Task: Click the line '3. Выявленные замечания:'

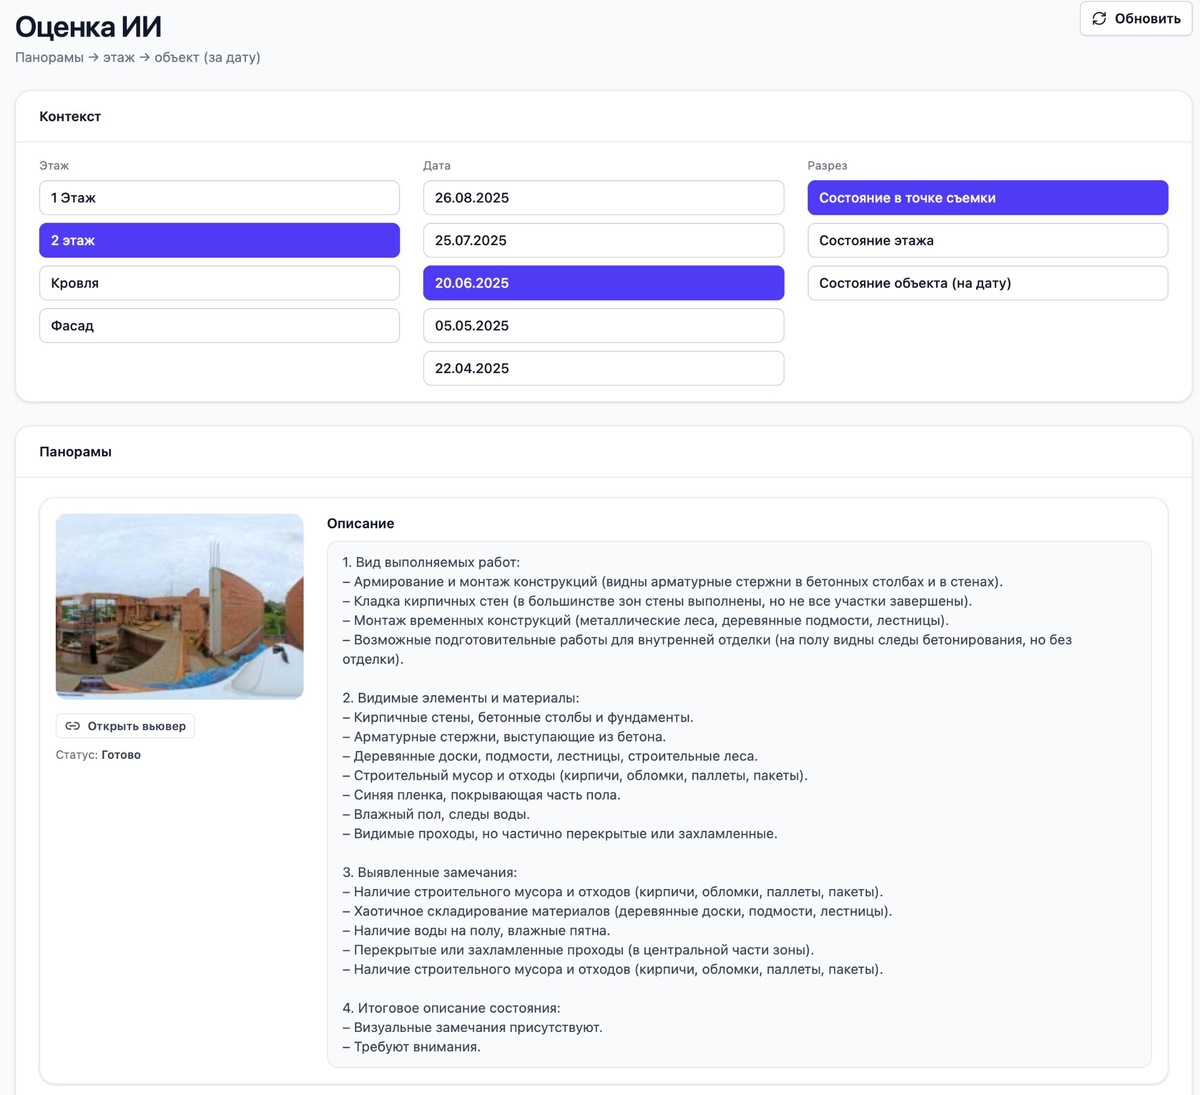Action: [x=429, y=872]
